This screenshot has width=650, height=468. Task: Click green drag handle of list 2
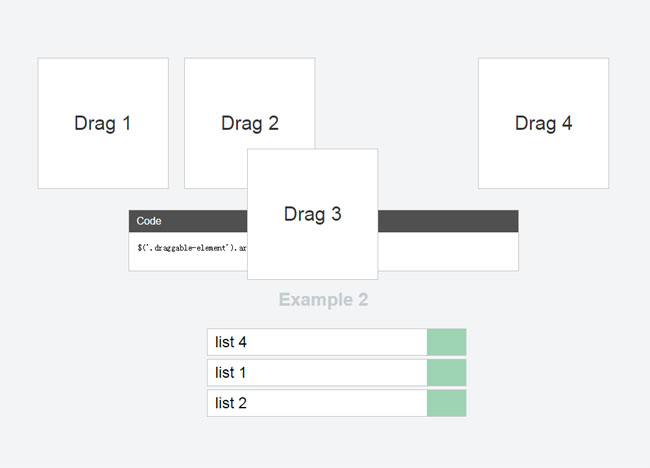446,403
